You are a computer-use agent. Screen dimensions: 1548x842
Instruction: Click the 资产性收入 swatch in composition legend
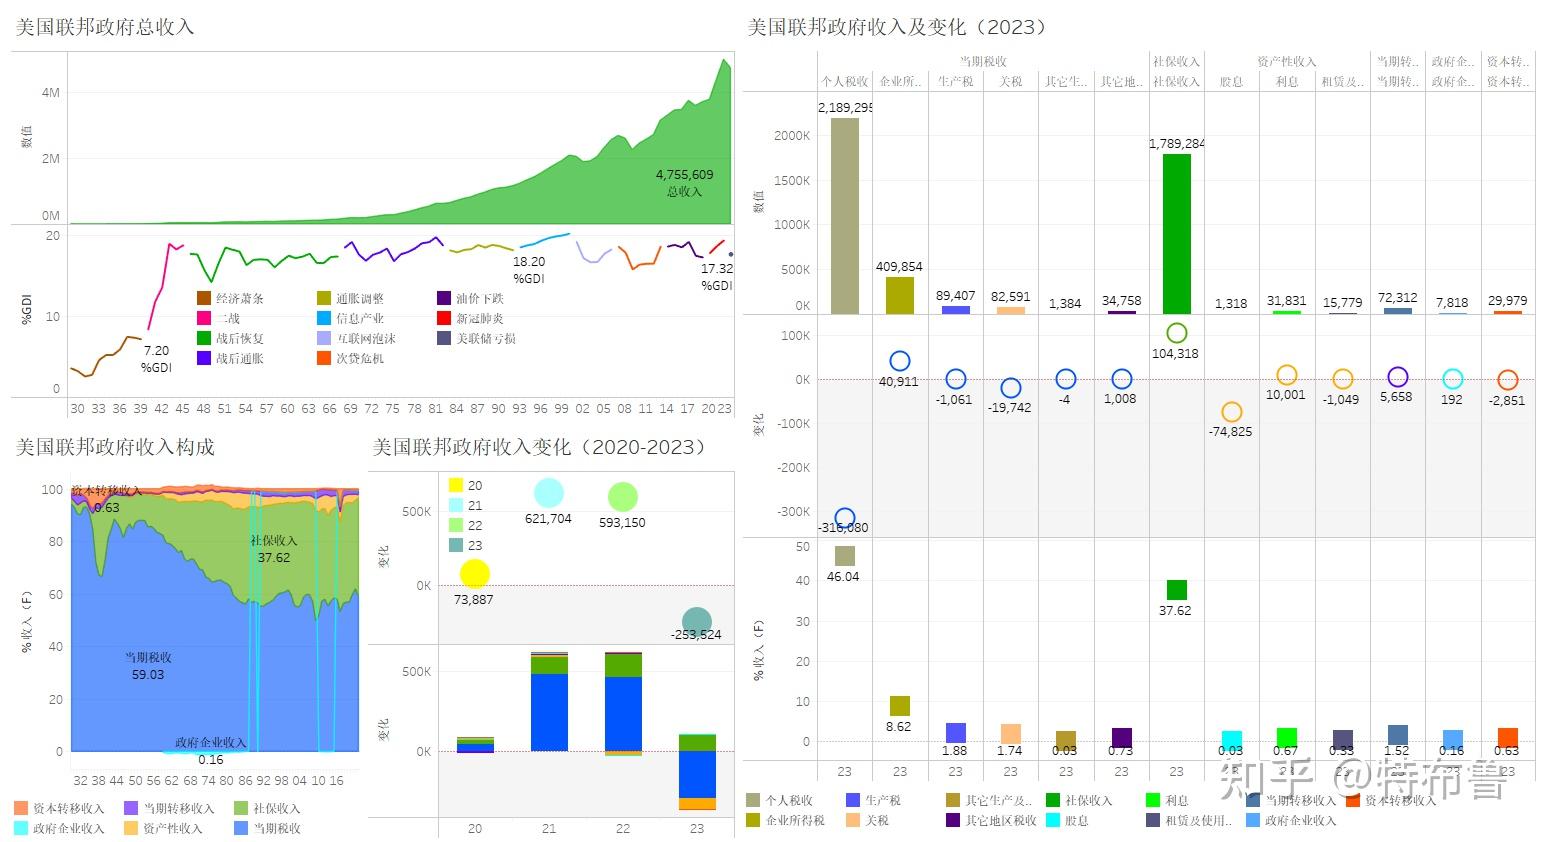coord(131,828)
